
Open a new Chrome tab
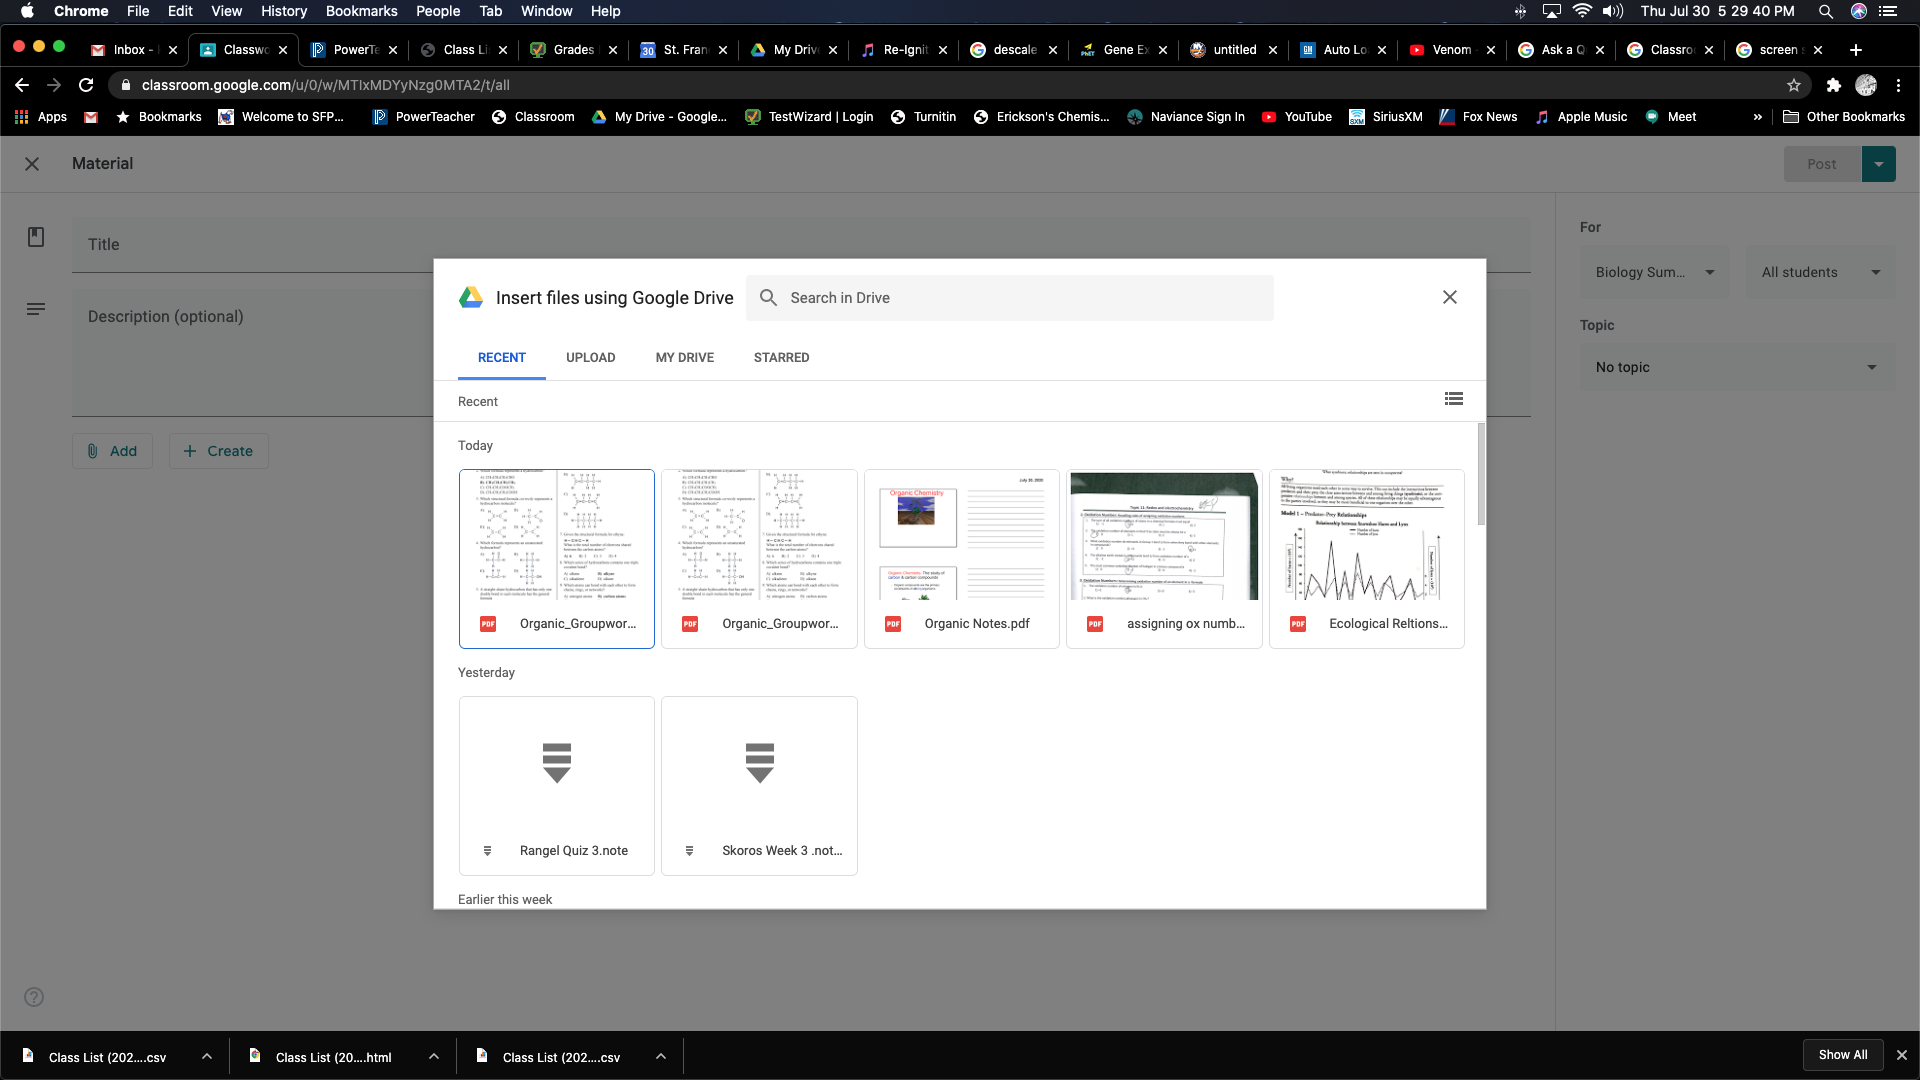tap(1856, 50)
